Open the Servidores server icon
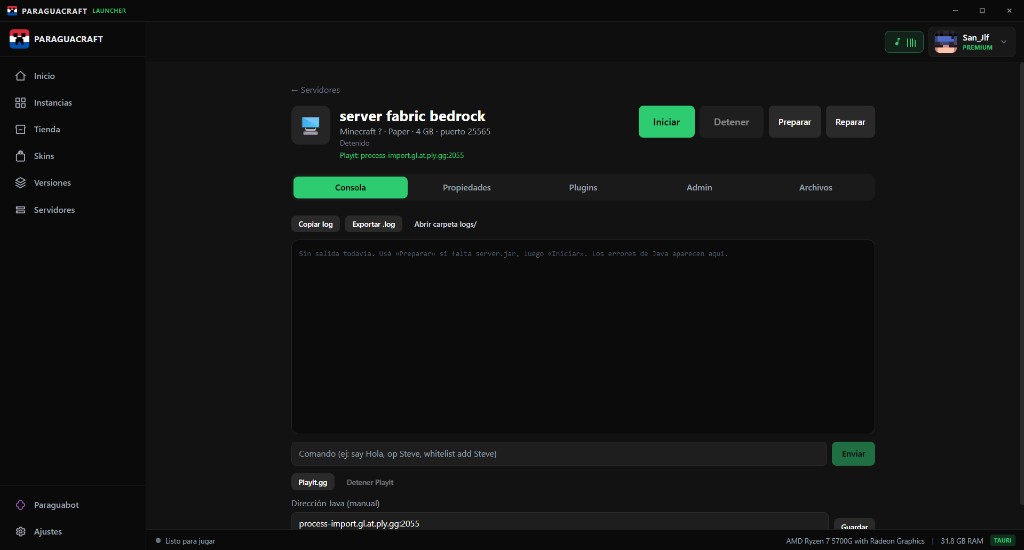1024x550 pixels. (x=20, y=210)
